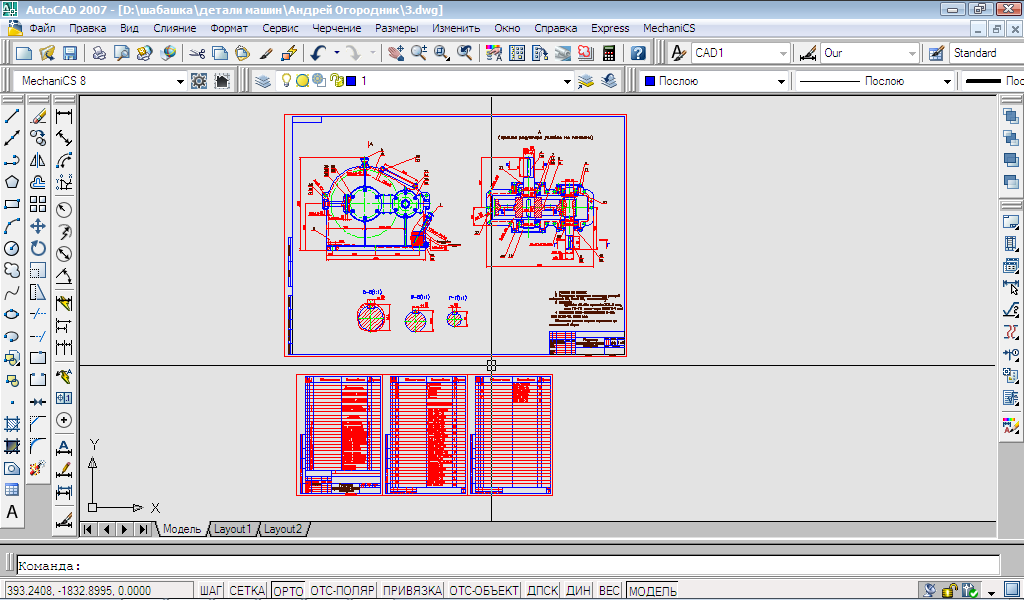The image size is (1024, 600).
Task: Toggle ОТС-ПОЛЯР polar tracking
Action: (342, 591)
